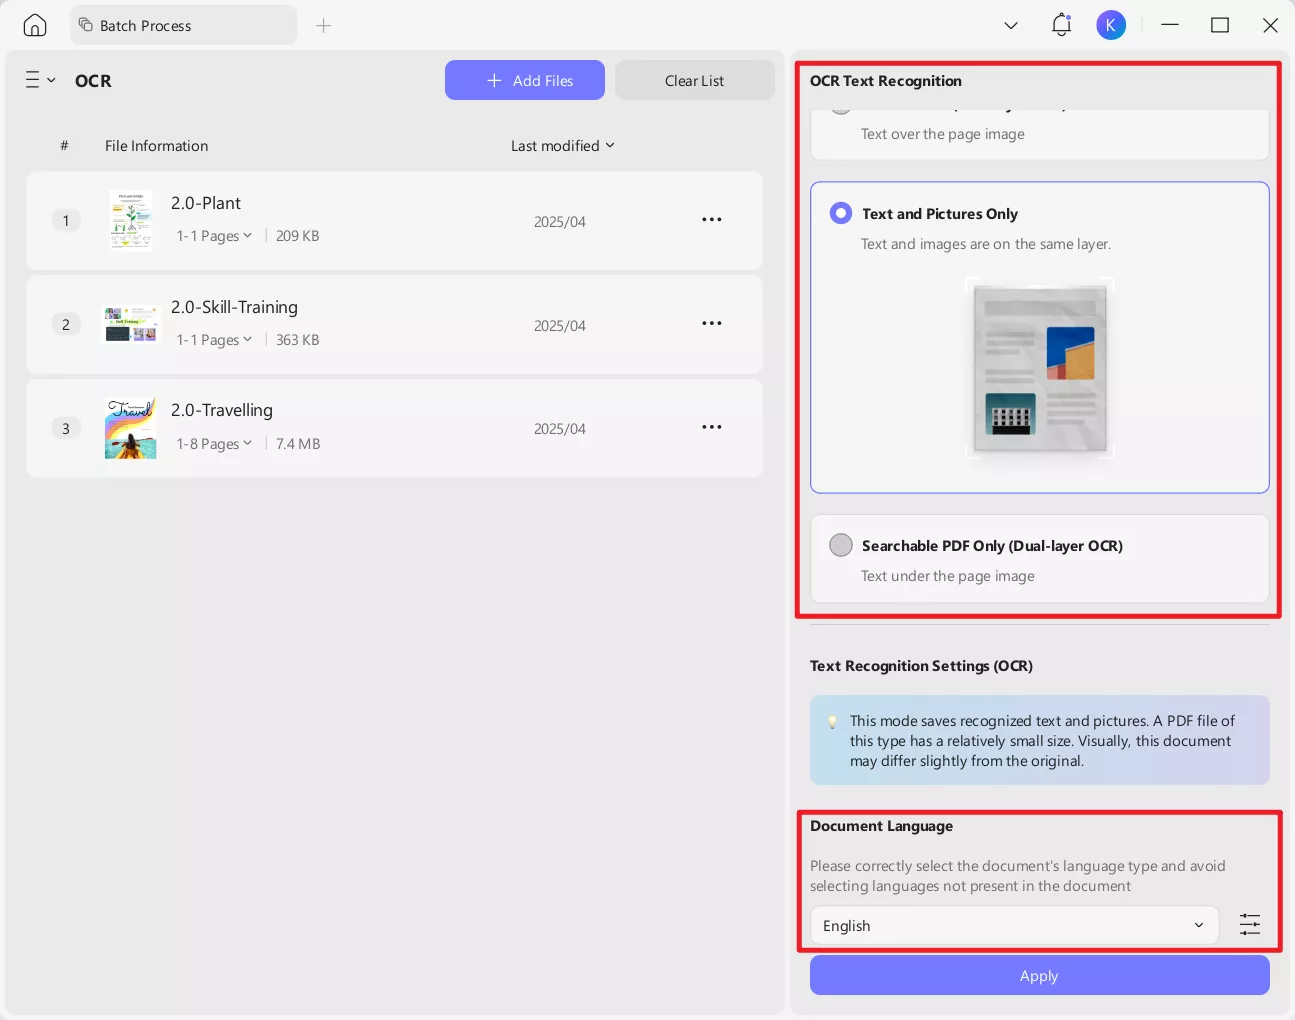Click the Apply button
The height and width of the screenshot is (1020, 1295).
tap(1040, 976)
